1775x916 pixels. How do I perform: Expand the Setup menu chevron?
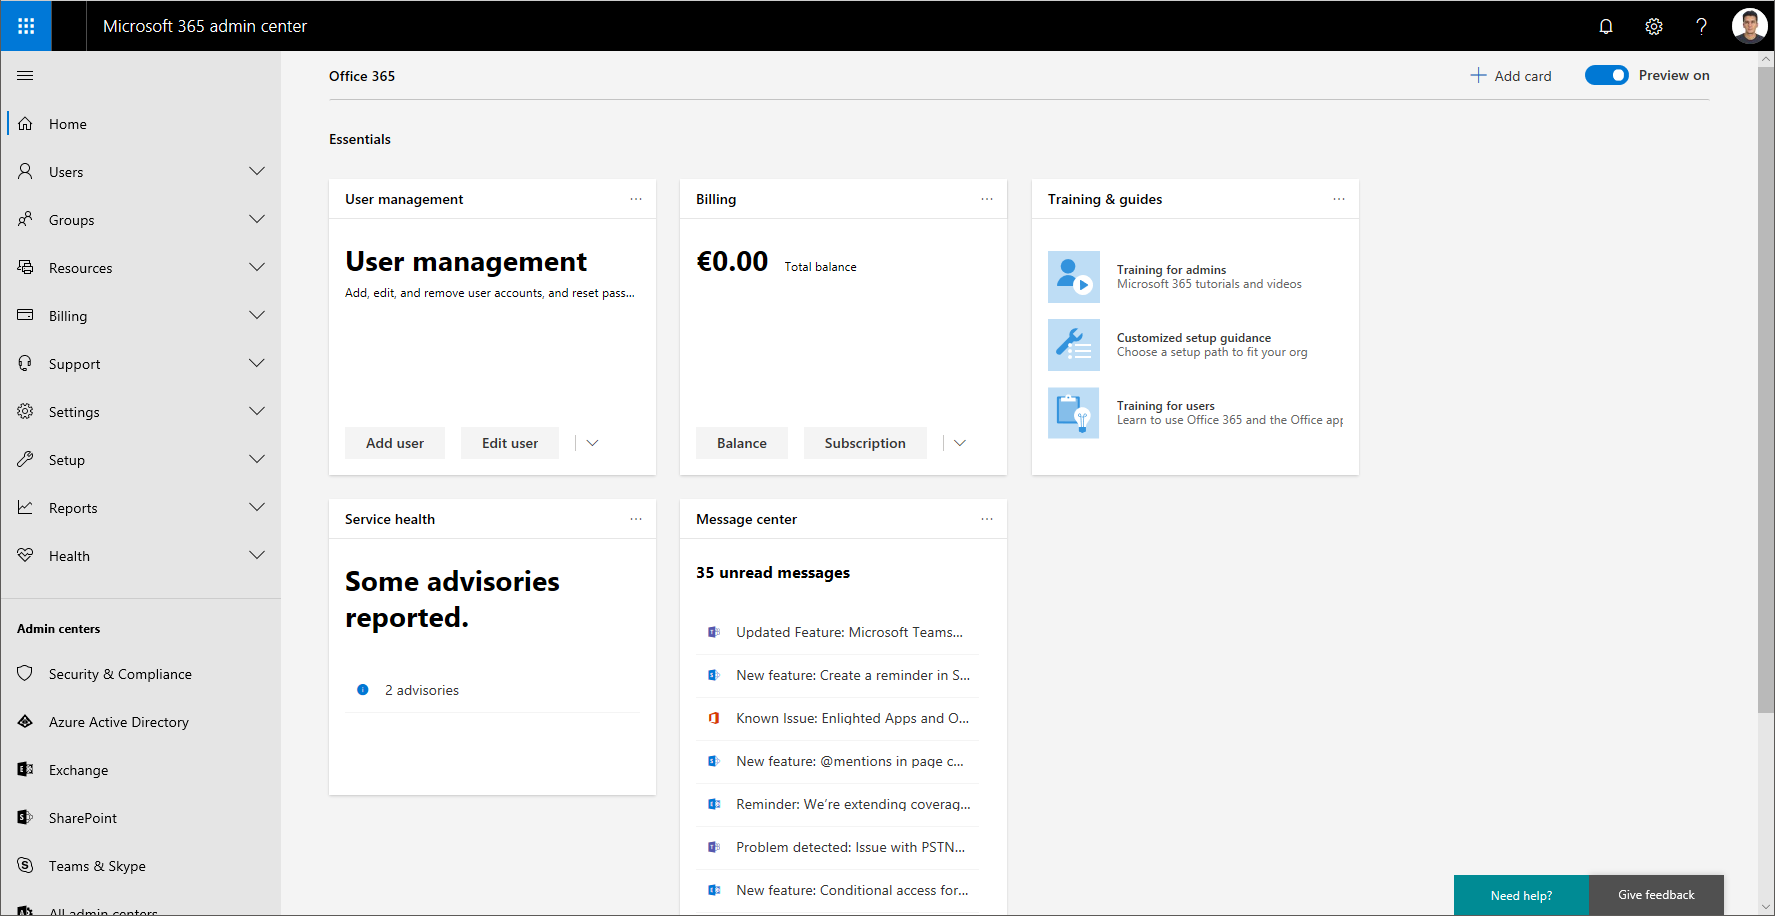tap(257, 459)
